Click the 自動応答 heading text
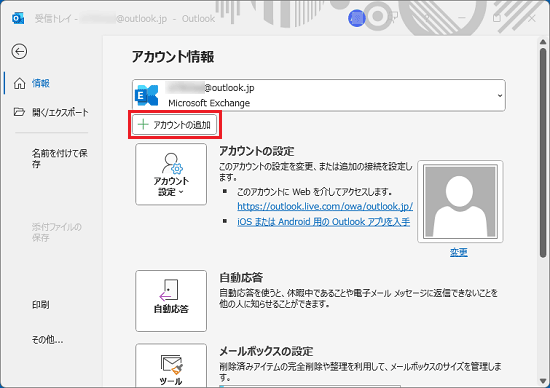Viewport: 550px width, 388px height. click(x=241, y=277)
